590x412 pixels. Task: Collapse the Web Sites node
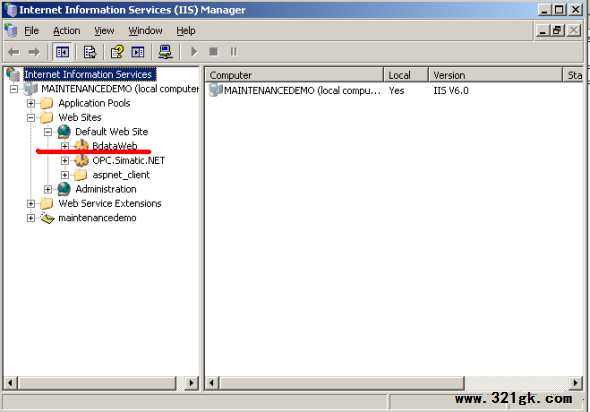pos(31,118)
